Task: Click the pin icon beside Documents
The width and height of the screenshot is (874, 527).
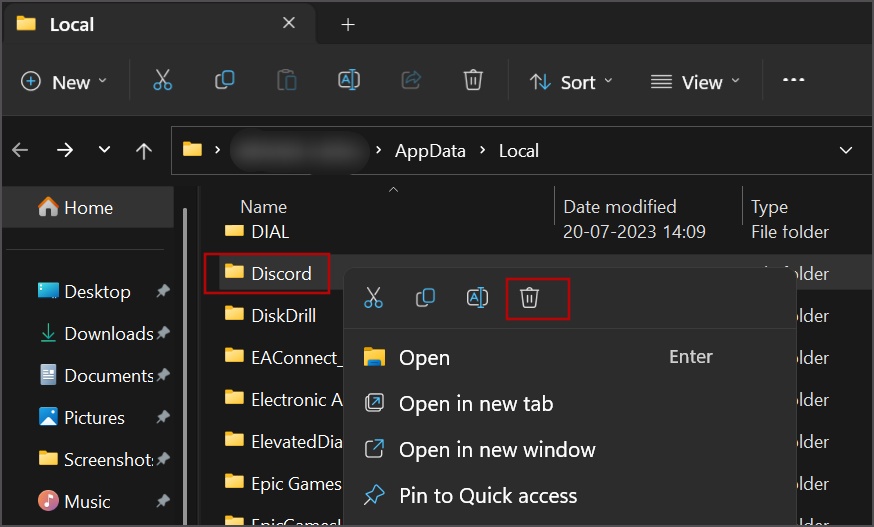Action: [x=163, y=375]
